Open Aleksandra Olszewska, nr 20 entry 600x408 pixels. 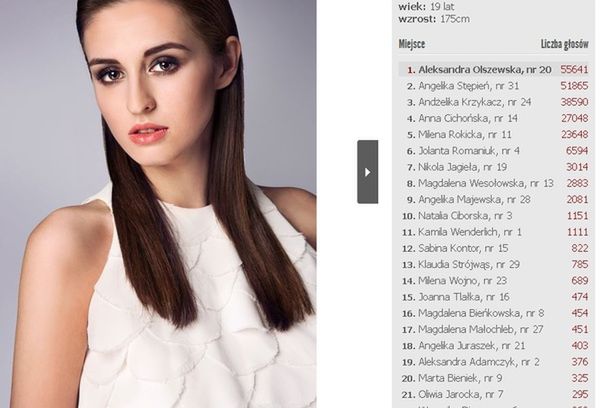(485, 70)
